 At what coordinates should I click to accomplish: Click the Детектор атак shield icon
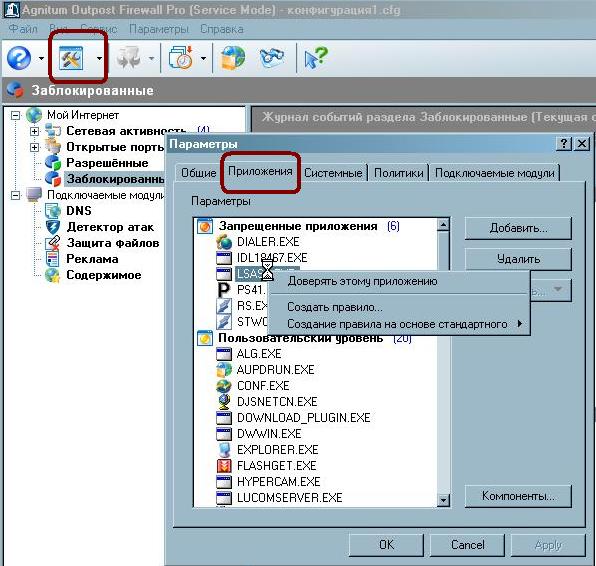[53, 227]
